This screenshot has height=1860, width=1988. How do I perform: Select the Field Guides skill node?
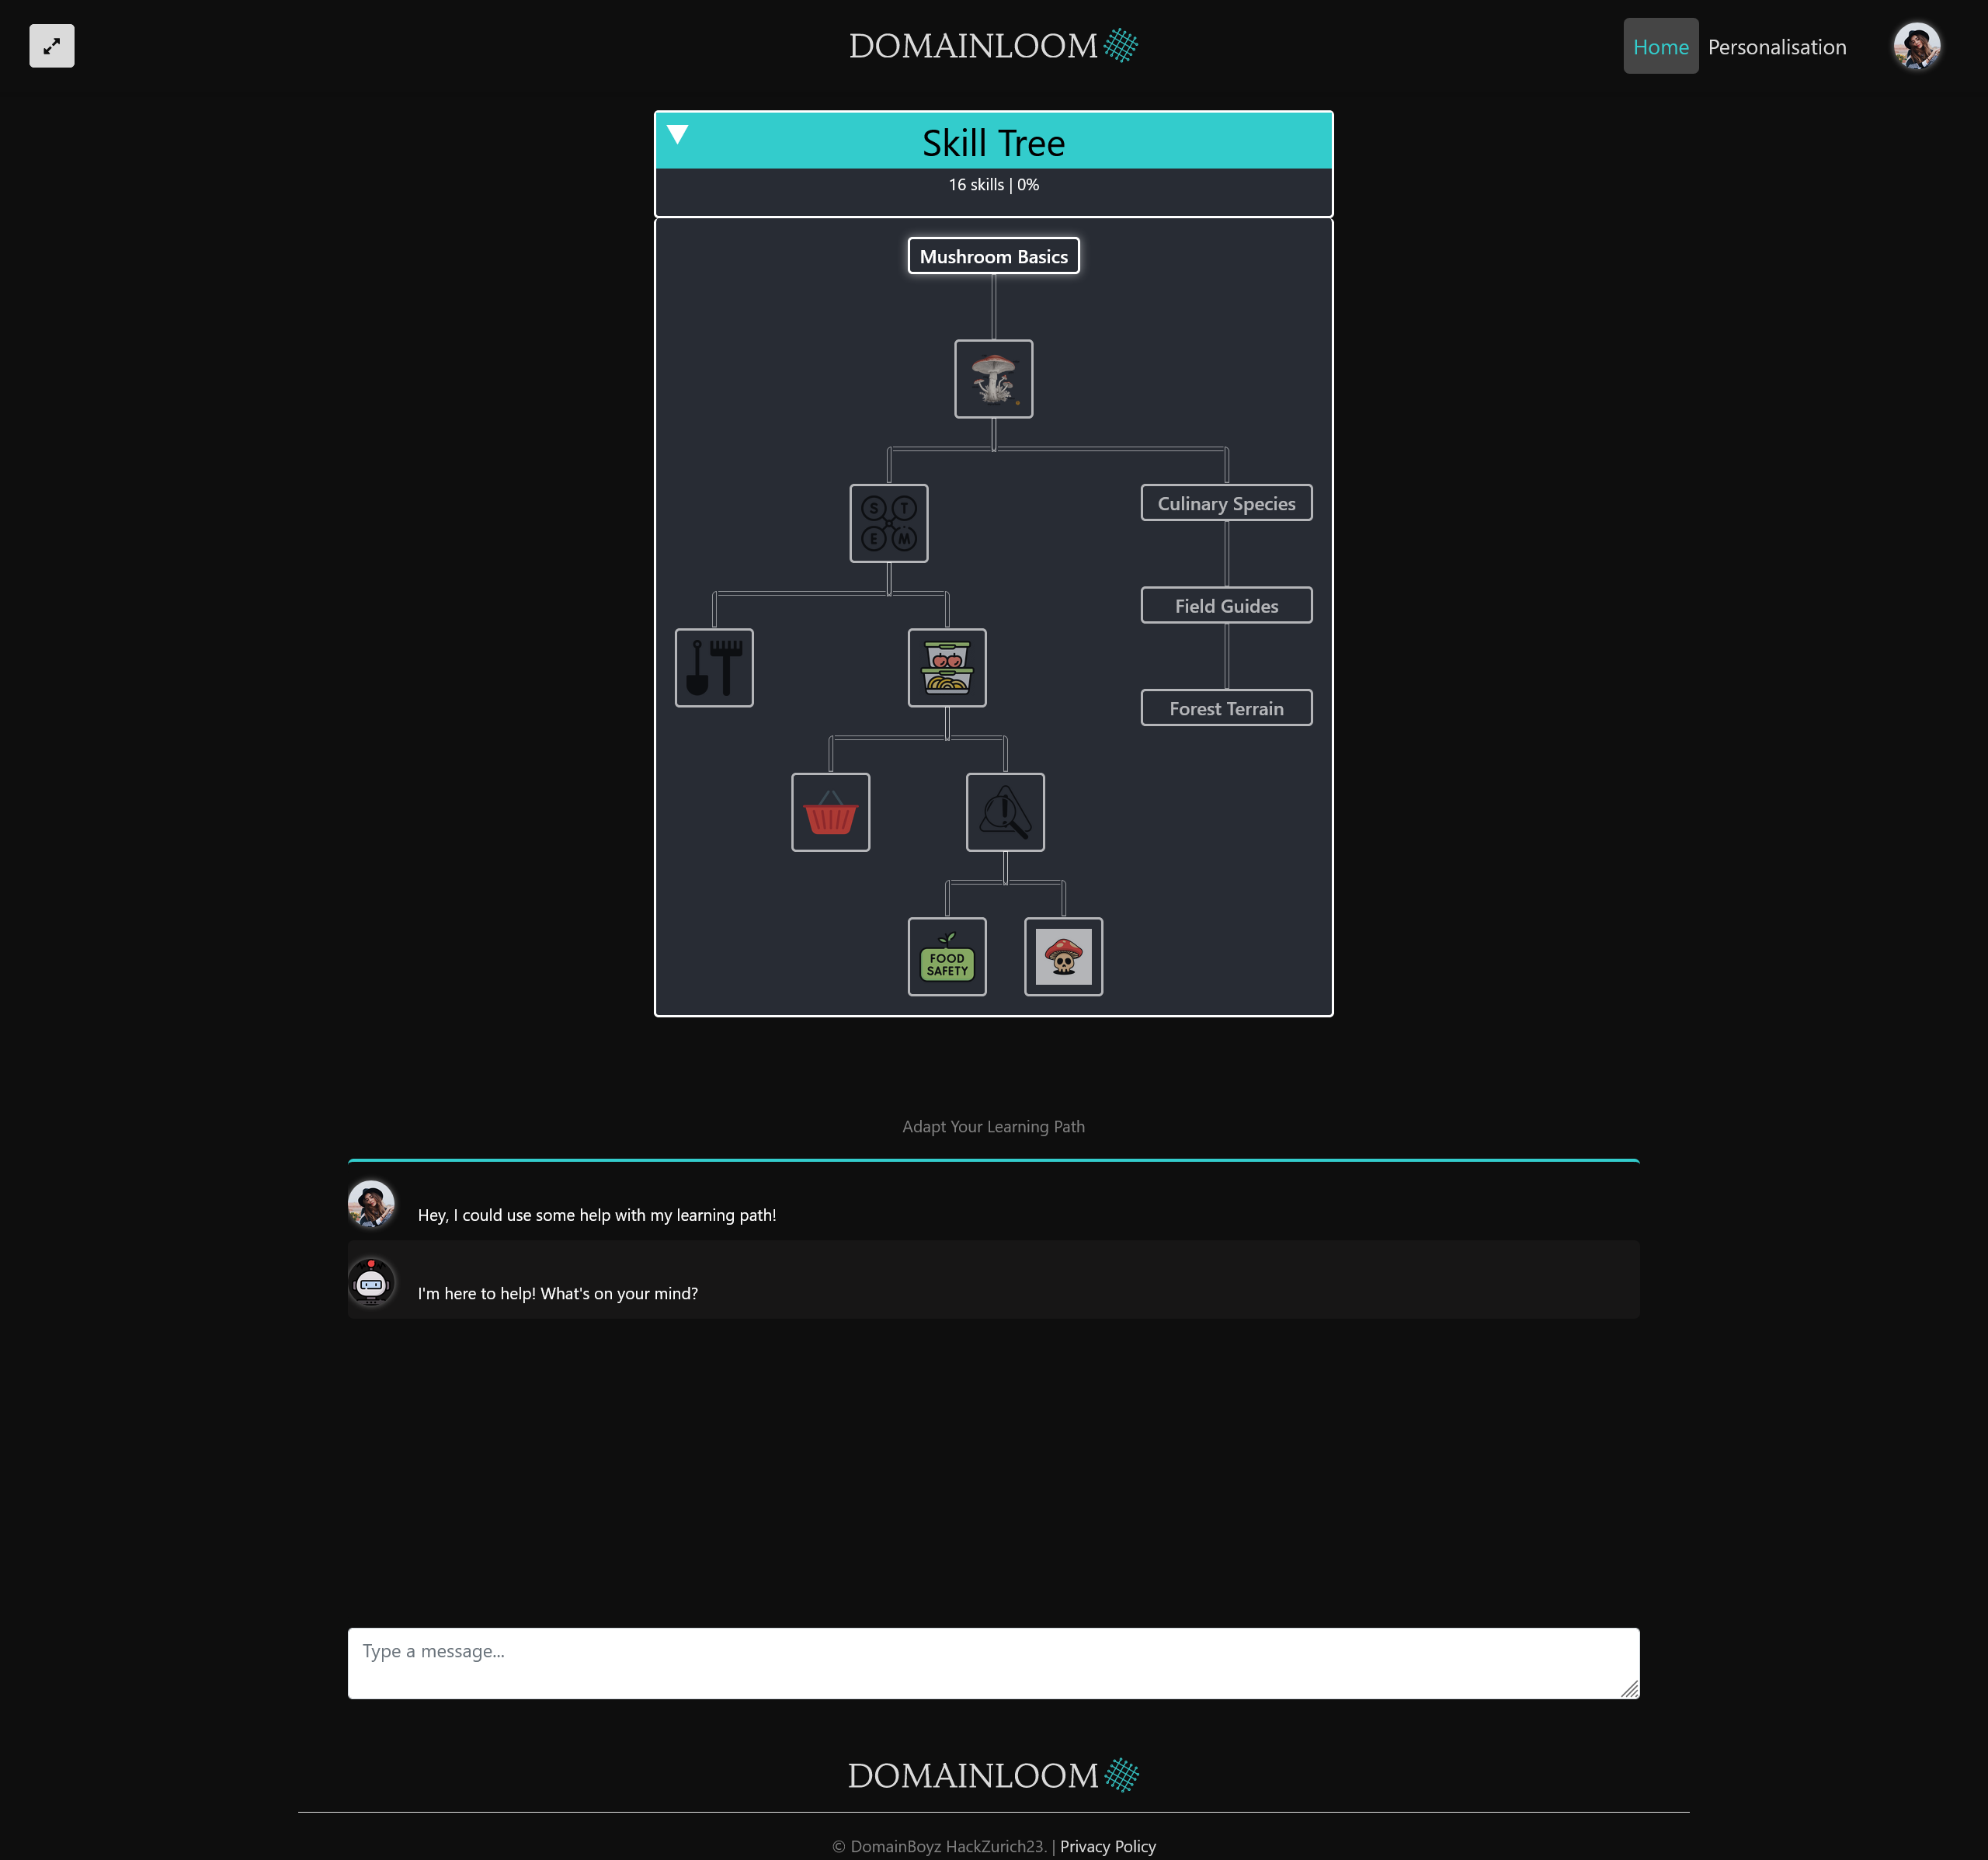click(x=1226, y=606)
